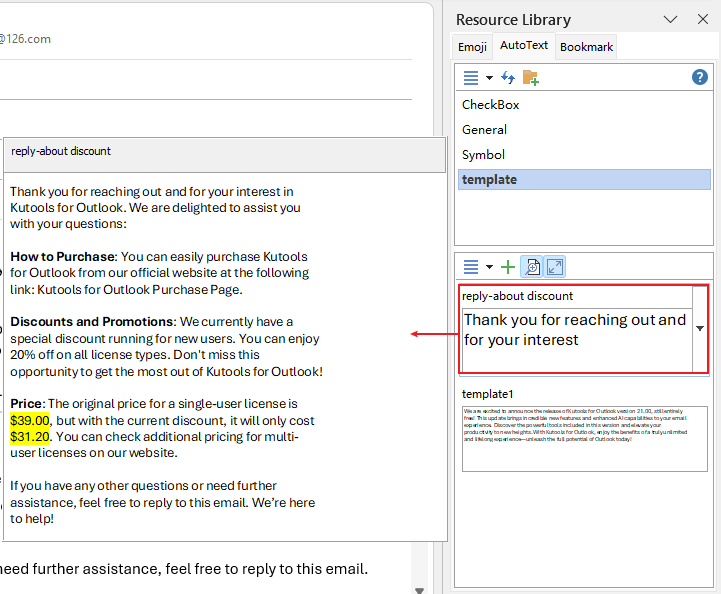Click the 'How to Purchase' heading text

coord(64,257)
